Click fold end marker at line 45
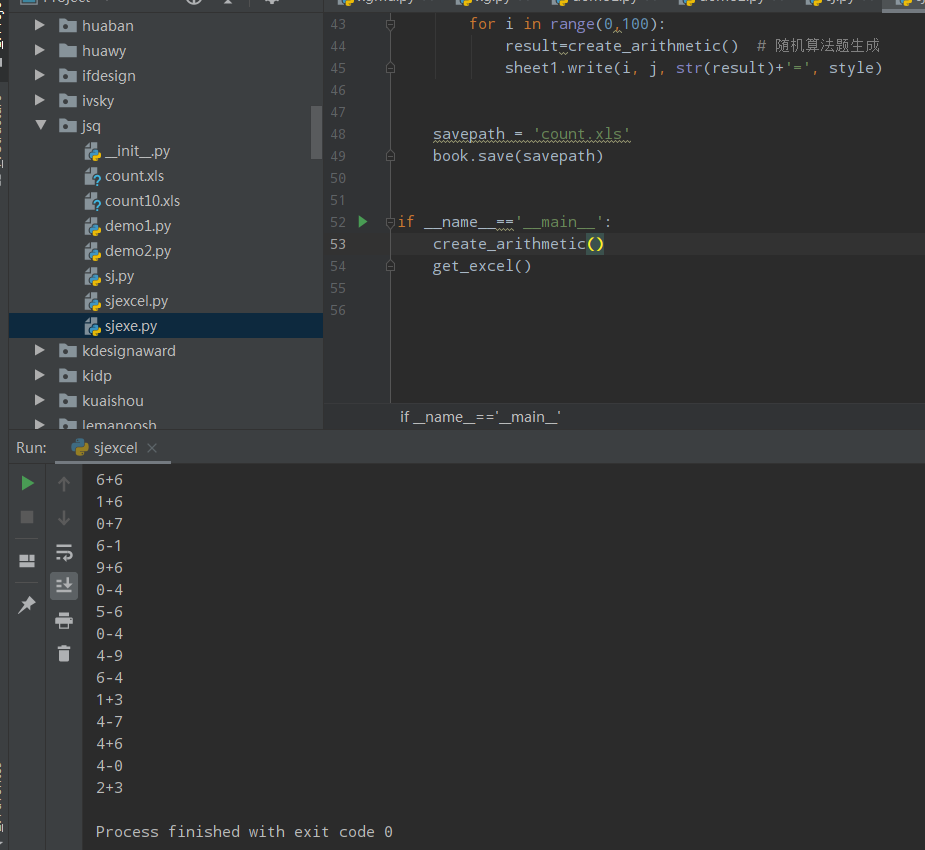The width and height of the screenshot is (925, 850). 390,68
